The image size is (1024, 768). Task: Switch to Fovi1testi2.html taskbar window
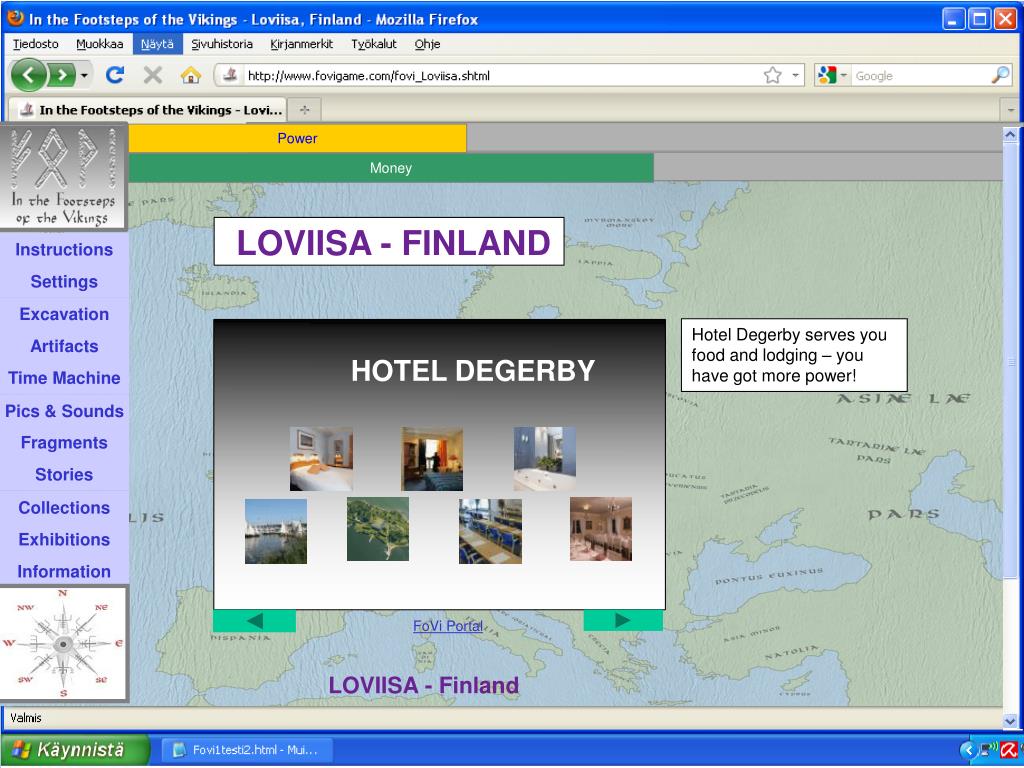coord(247,750)
